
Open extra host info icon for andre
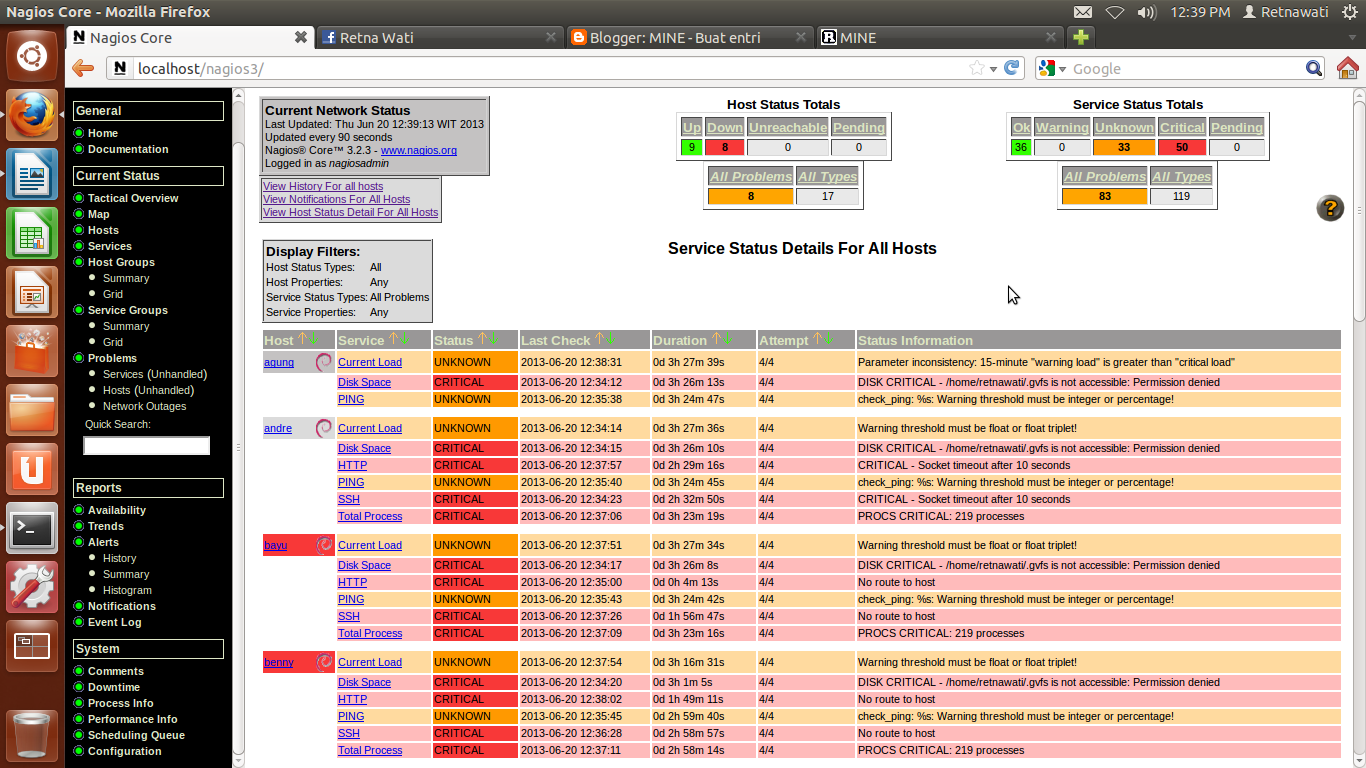(324, 428)
